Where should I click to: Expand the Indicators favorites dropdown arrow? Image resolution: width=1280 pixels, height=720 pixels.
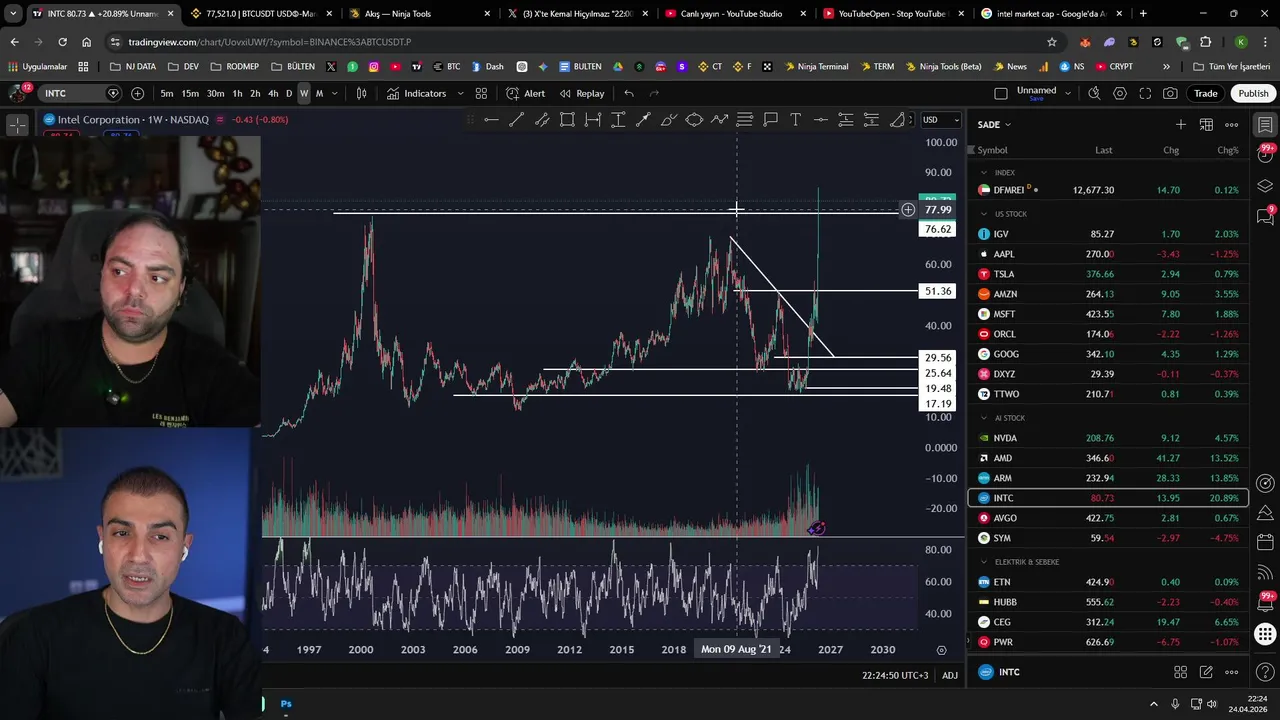(460, 93)
